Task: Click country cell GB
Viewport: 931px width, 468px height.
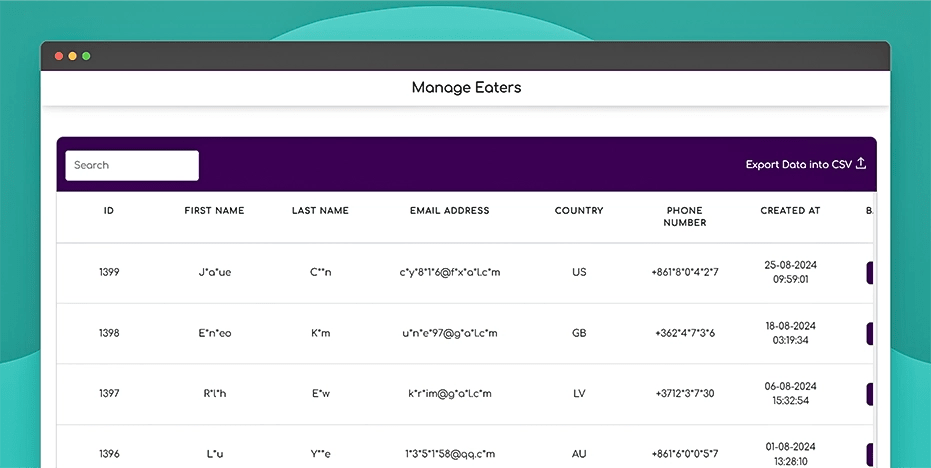Action: click(579, 333)
